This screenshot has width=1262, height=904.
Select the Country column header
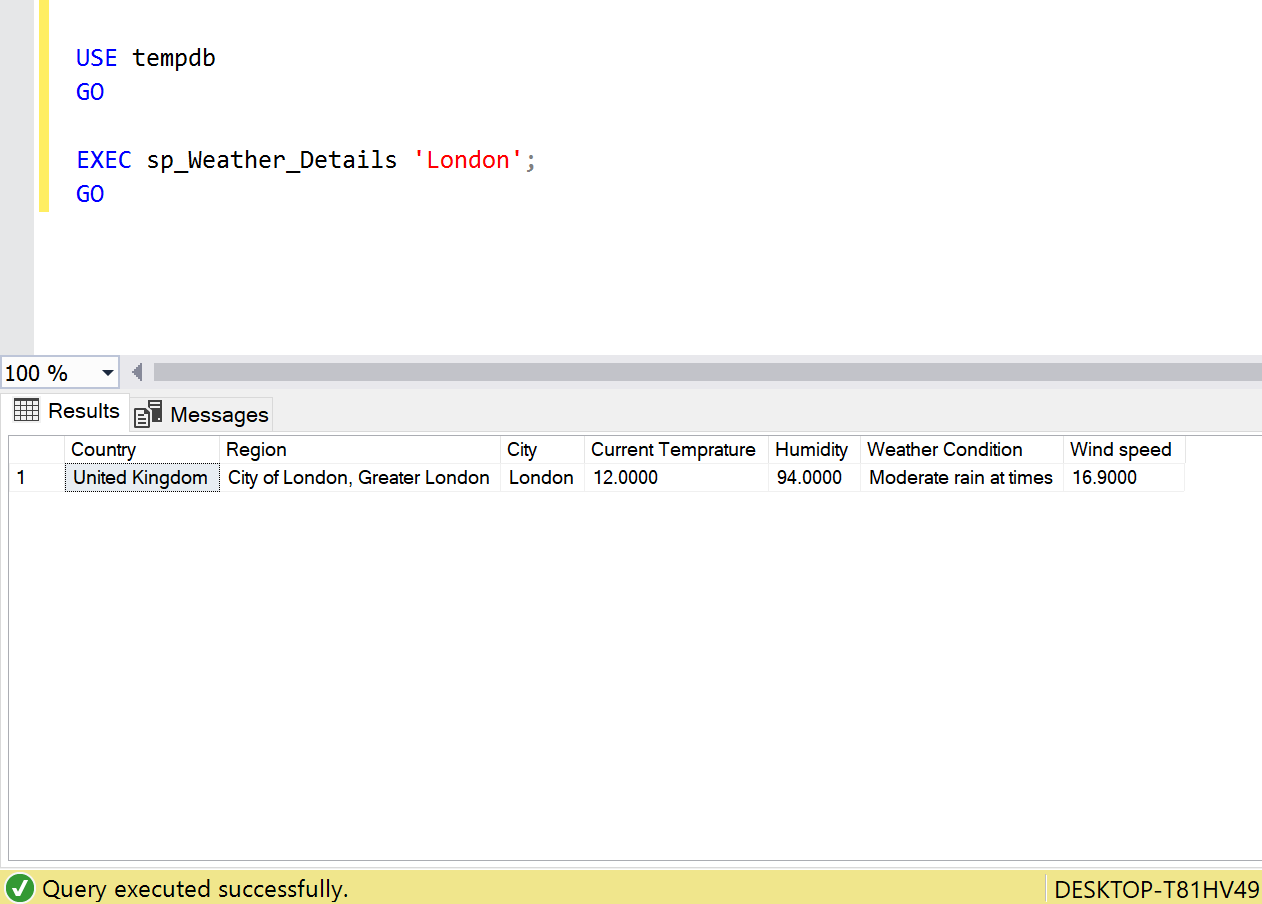(141, 450)
